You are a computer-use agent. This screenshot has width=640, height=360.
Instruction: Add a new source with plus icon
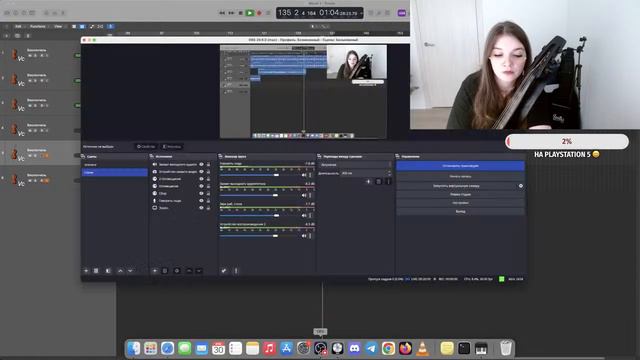155,271
